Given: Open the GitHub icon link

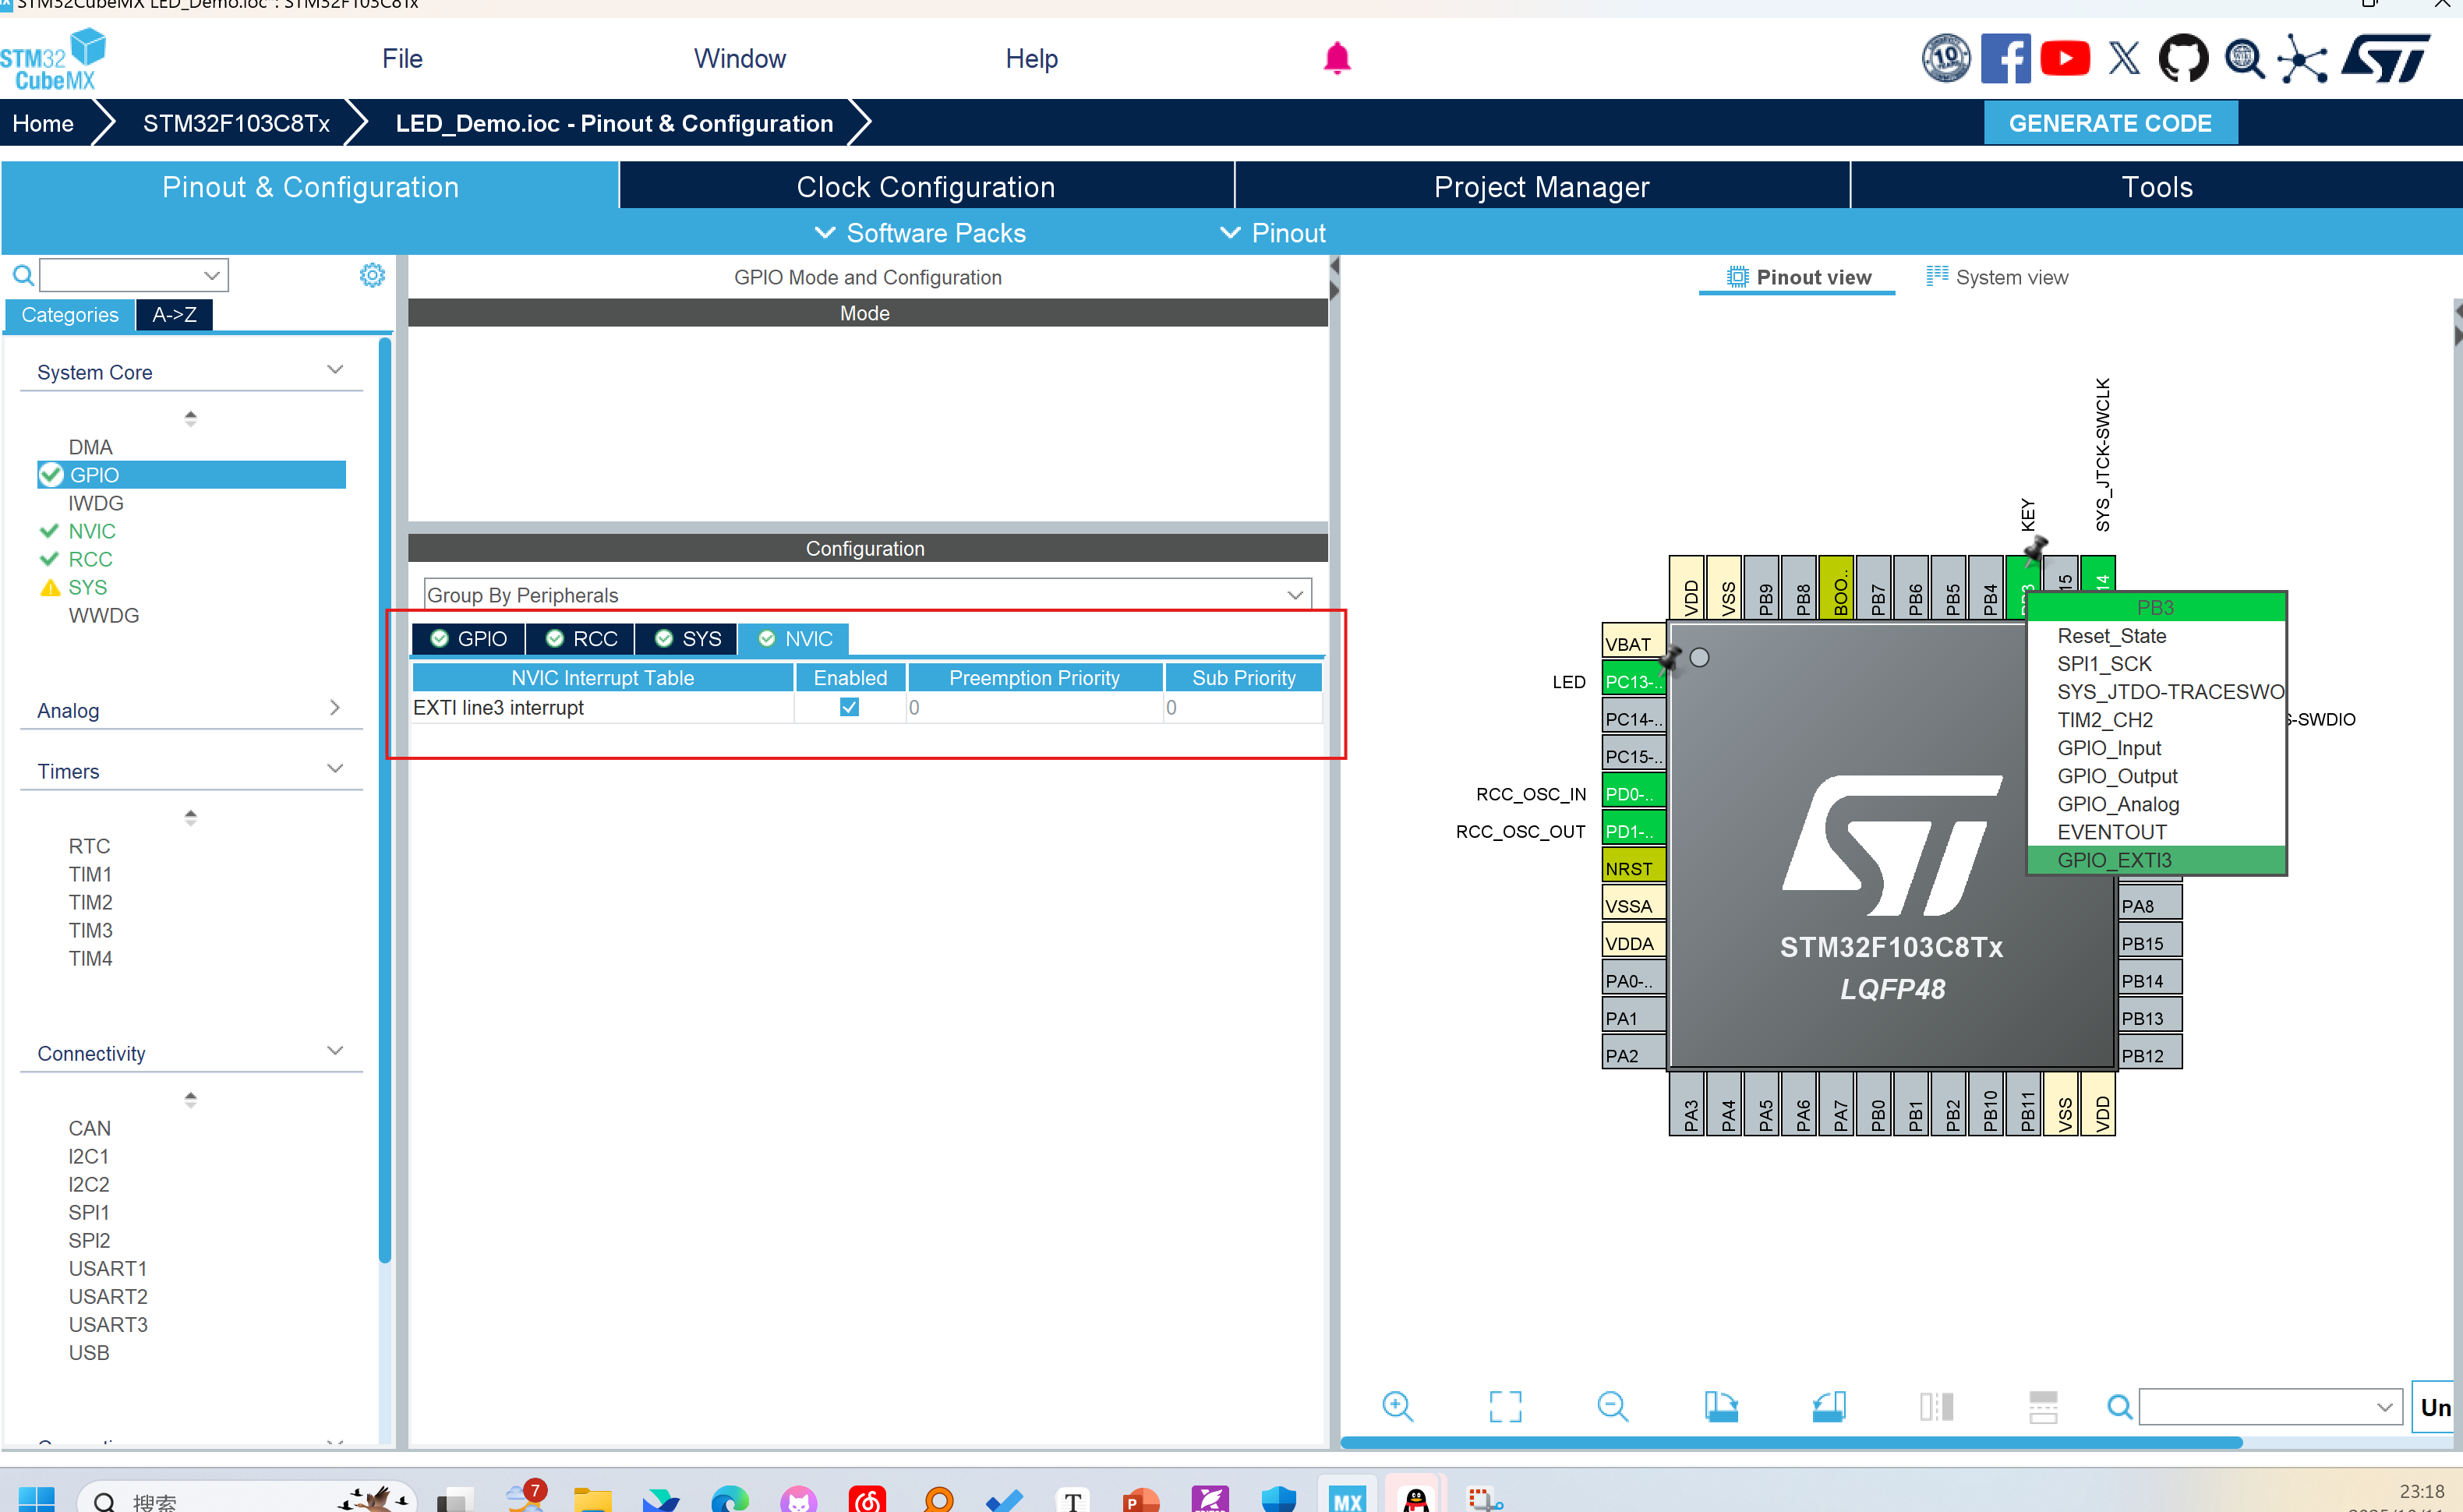Looking at the screenshot, I should point(2183,58).
